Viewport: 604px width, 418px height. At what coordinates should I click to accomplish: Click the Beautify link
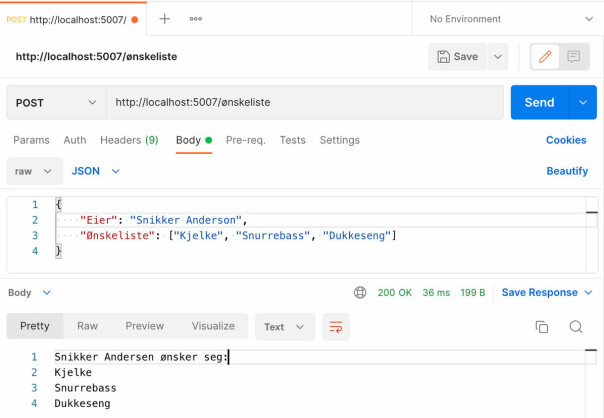click(x=567, y=171)
